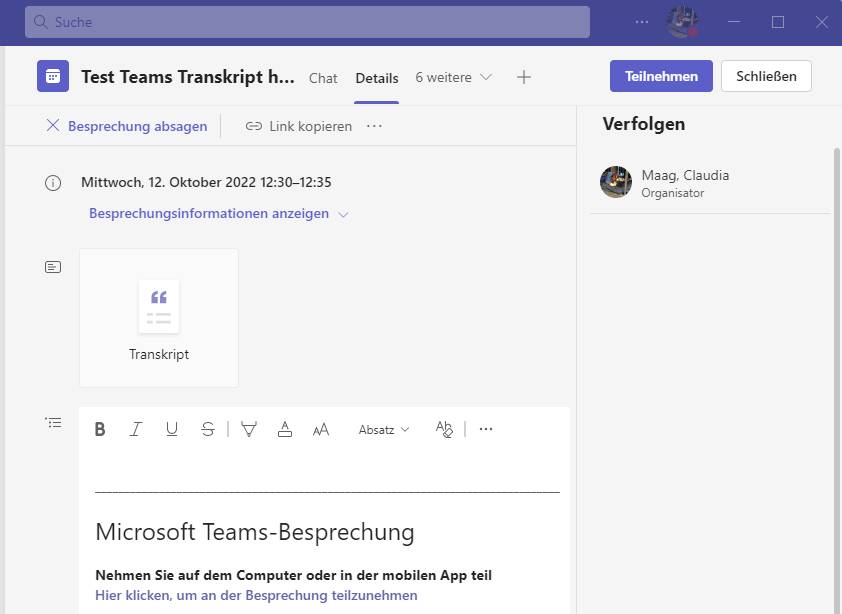This screenshot has height=614, width=842.
Task: Toggle bold formatting in the editor
Action: point(100,429)
